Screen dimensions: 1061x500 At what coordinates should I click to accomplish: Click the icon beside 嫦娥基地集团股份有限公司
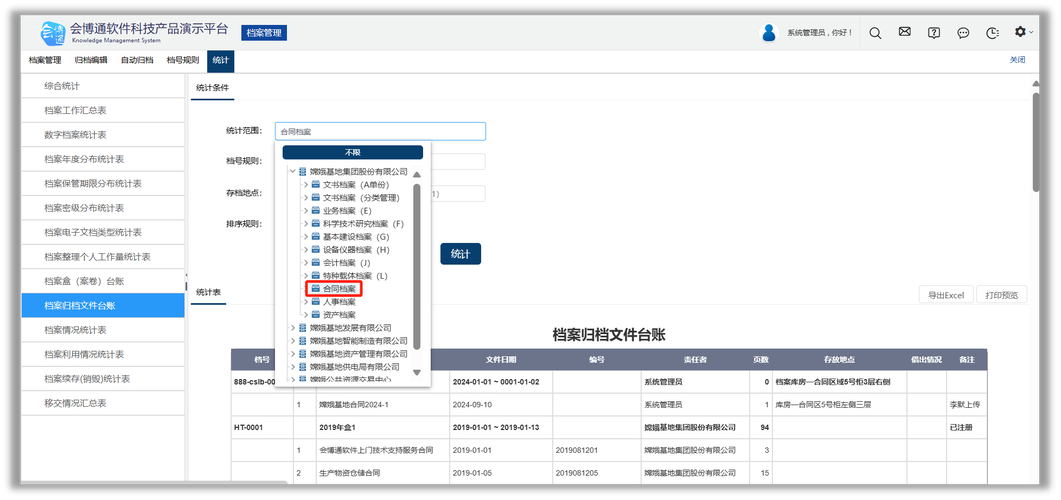(x=302, y=172)
